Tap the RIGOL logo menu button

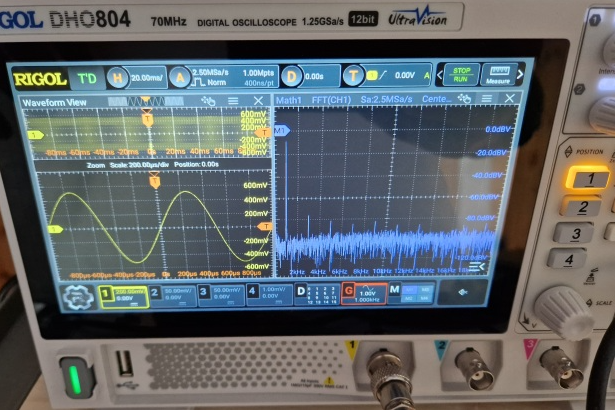pyautogui.click(x=40, y=79)
